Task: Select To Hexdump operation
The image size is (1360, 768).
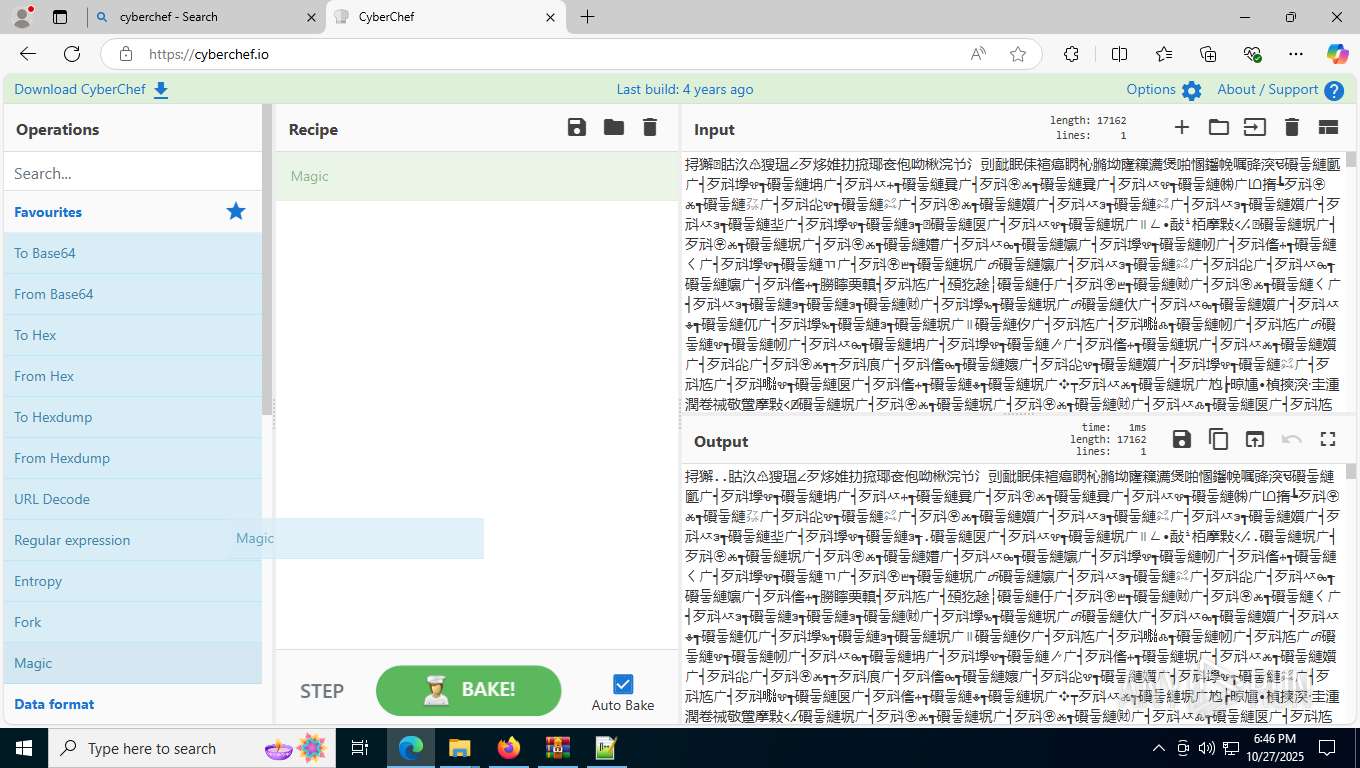Action: 133,417
